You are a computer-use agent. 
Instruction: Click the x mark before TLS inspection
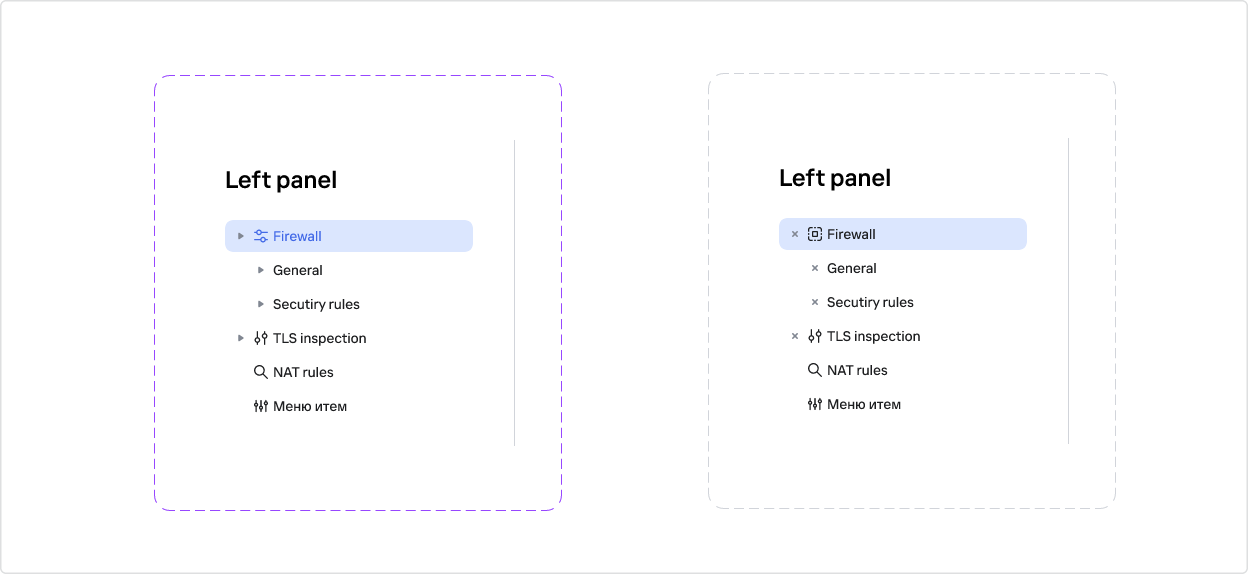(795, 336)
